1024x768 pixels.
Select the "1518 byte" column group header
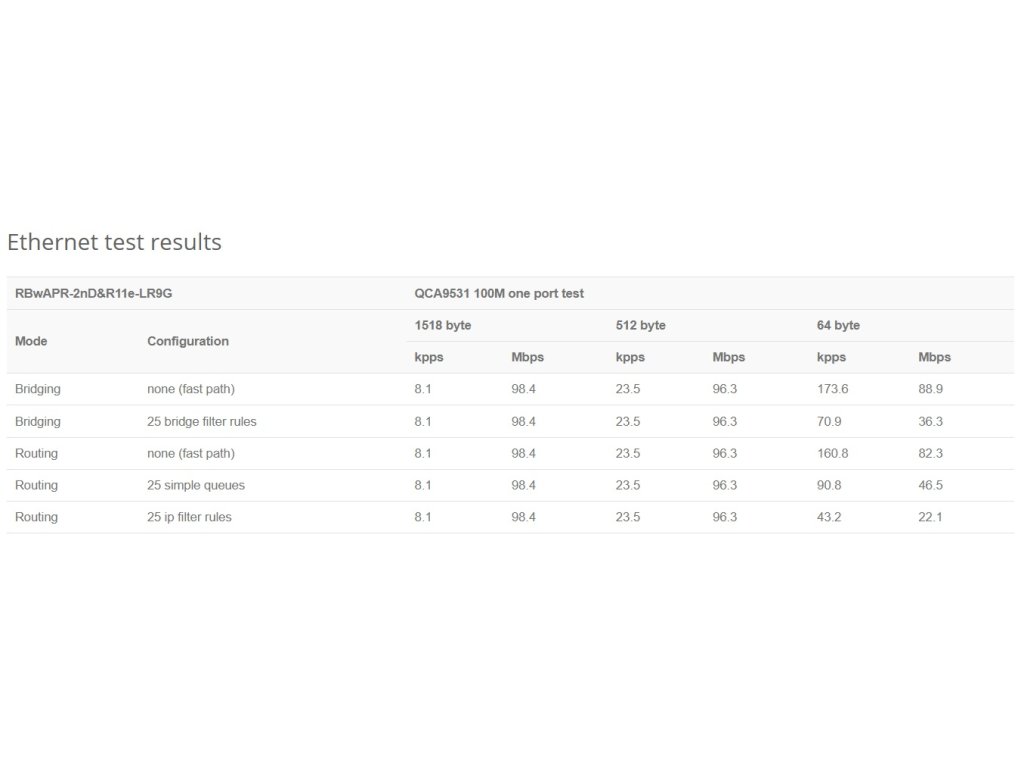point(443,325)
